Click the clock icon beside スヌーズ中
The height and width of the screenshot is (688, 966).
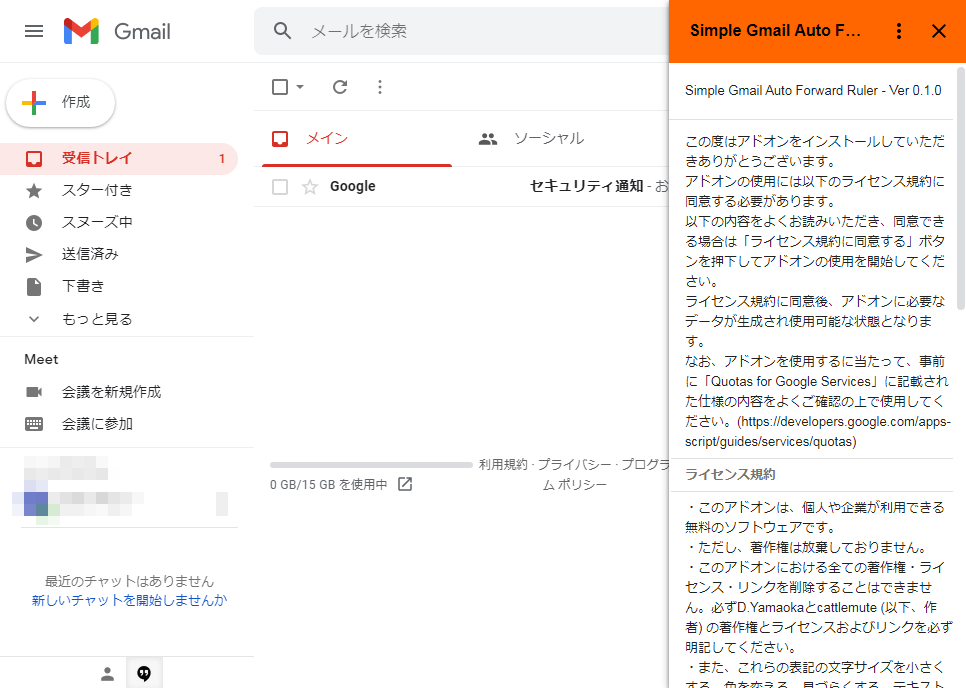34,223
